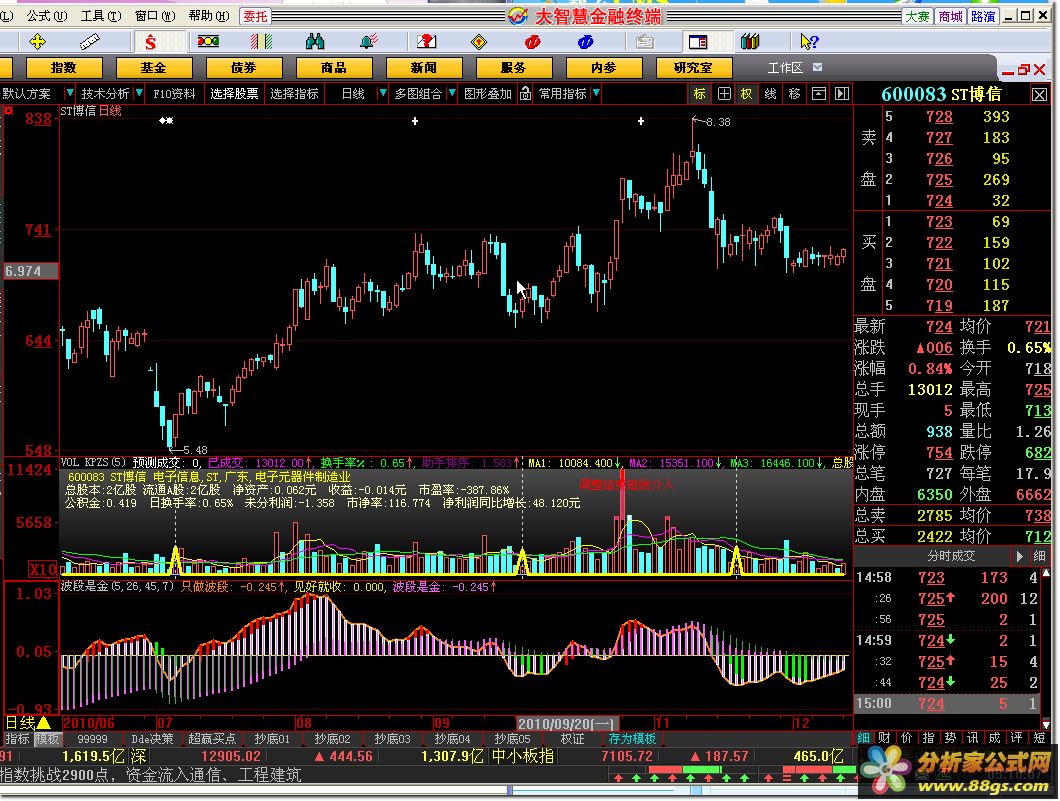Select the 超赢买点 indicator tab
This screenshot has height=801, width=1060.
pyautogui.click(x=212, y=739)
